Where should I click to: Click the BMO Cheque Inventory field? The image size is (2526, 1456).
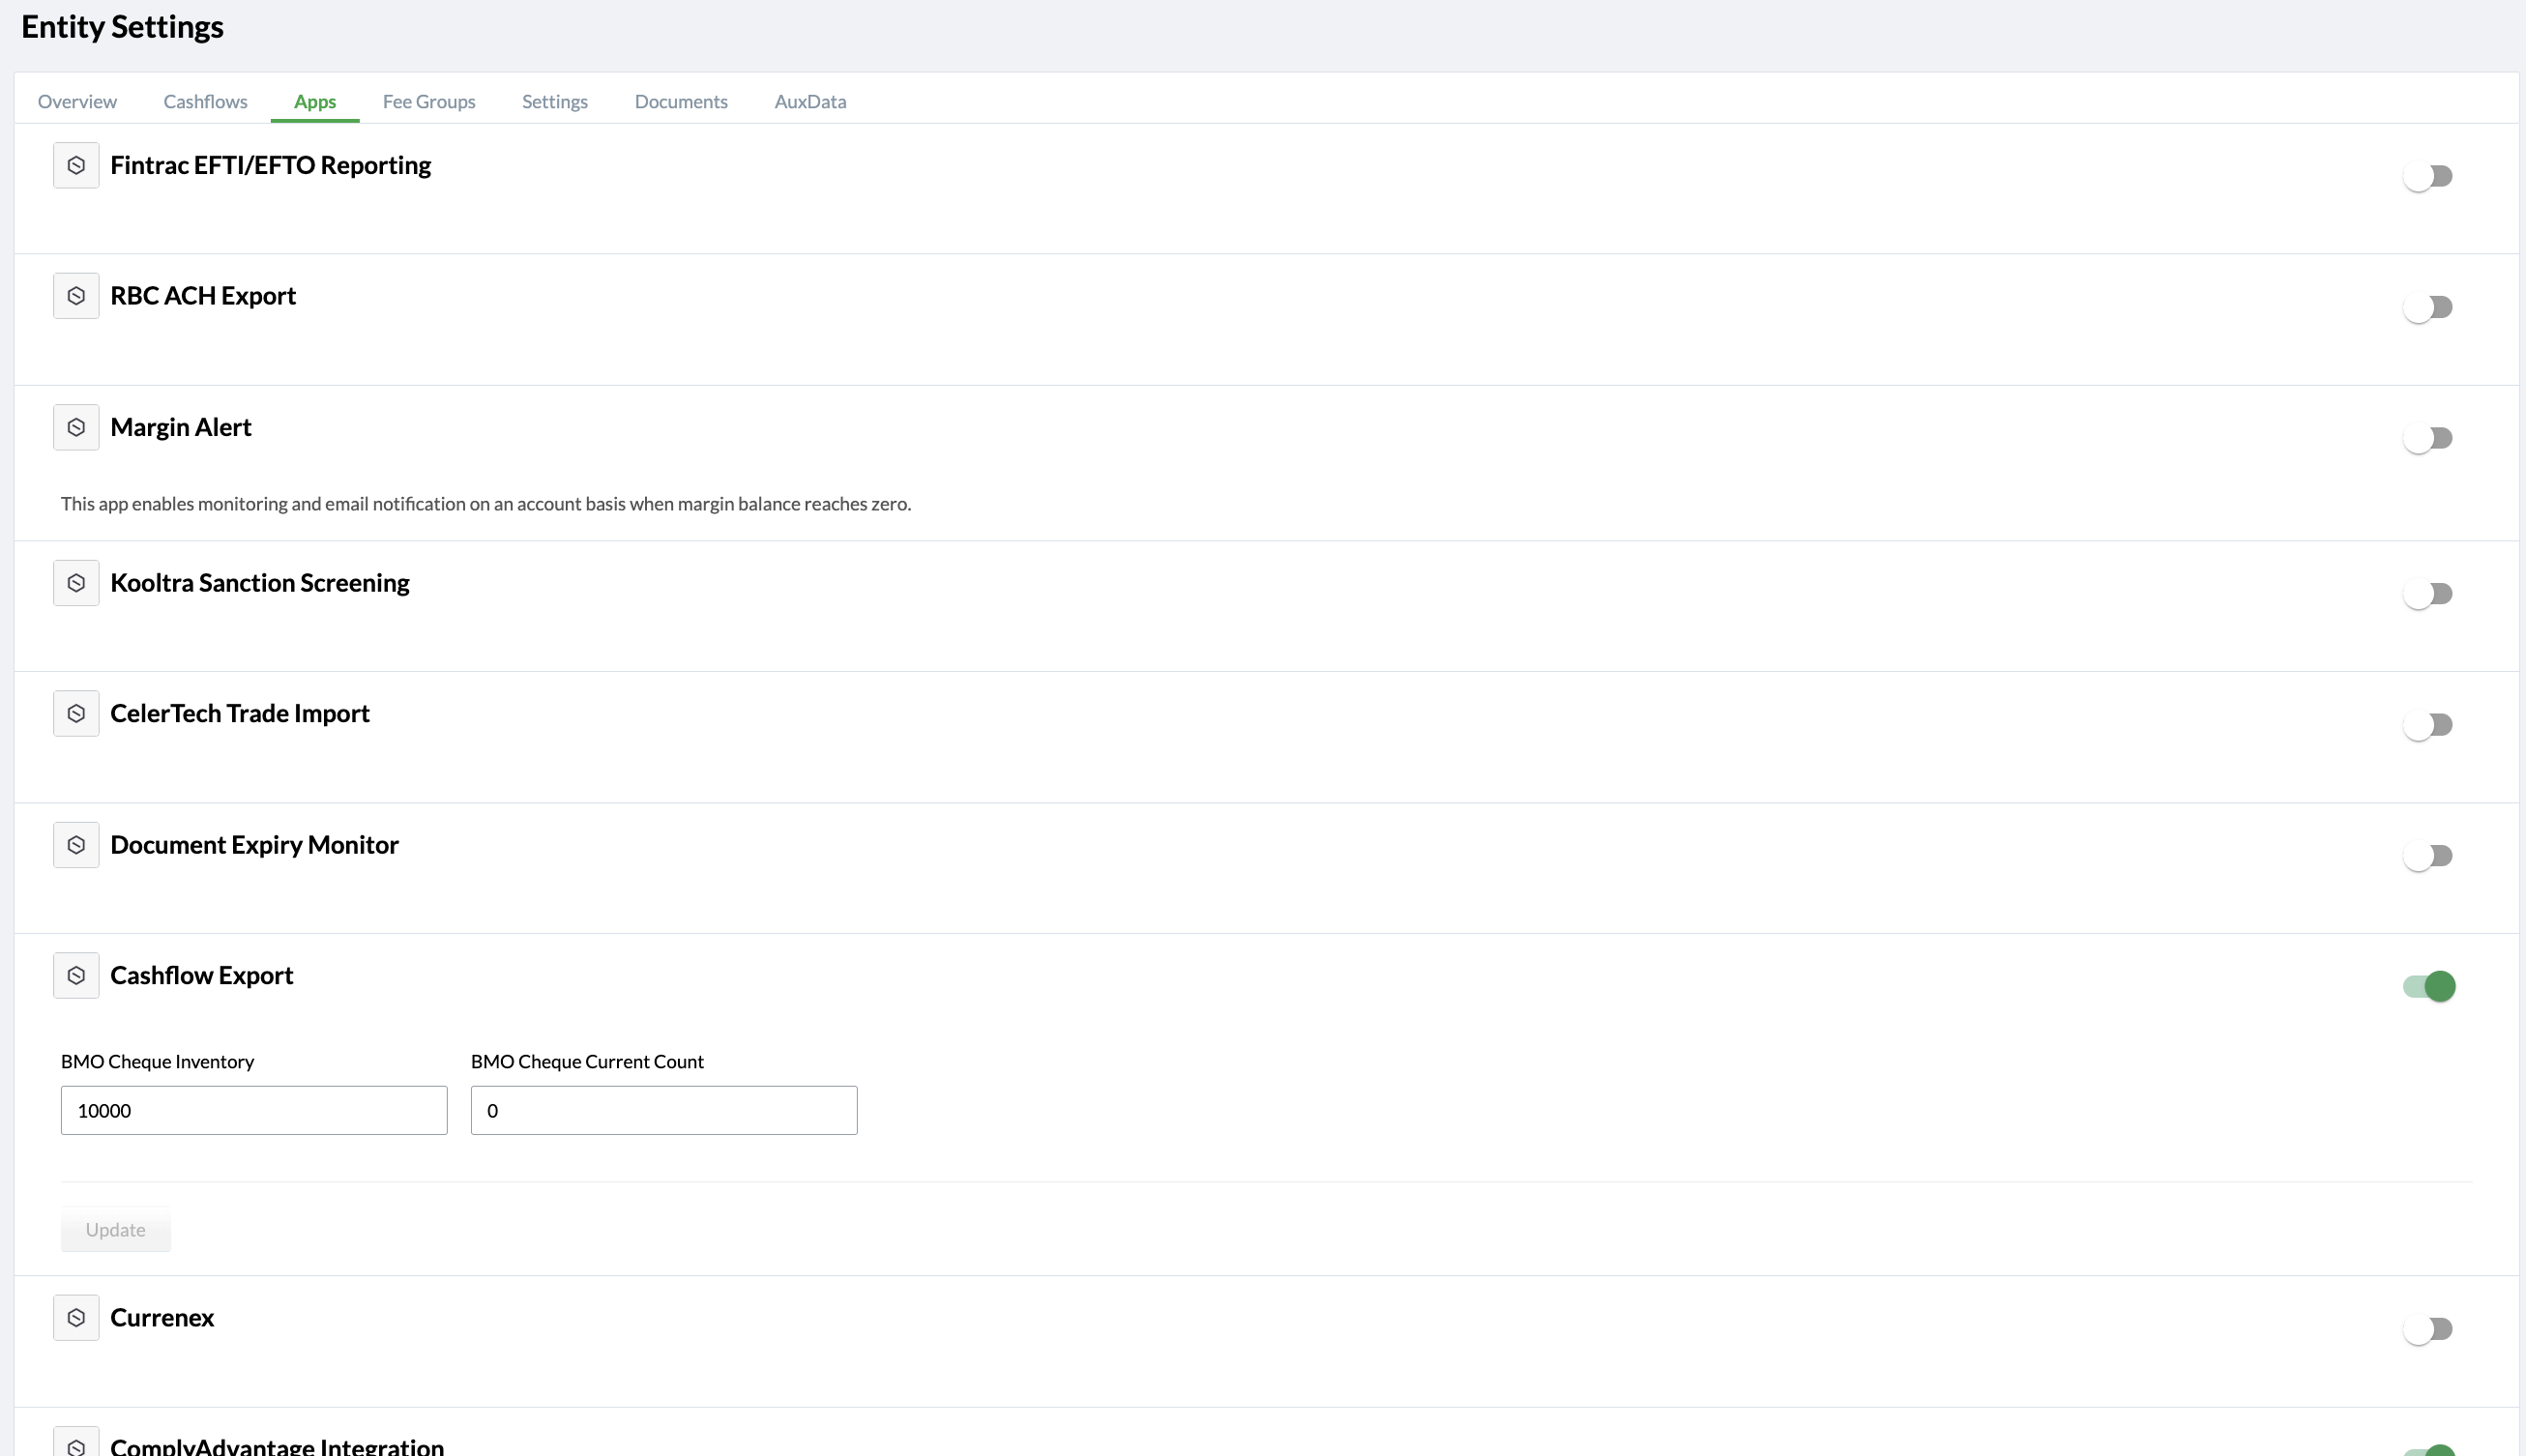point(254,1110)
